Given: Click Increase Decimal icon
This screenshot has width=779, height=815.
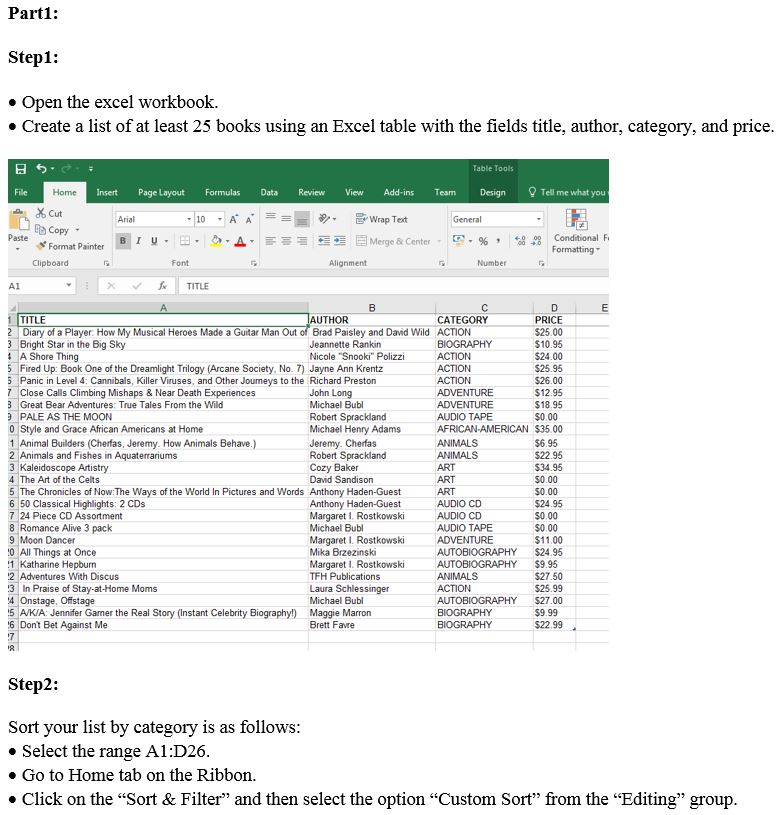Looking at the screenshot, I should click(520, 241).
